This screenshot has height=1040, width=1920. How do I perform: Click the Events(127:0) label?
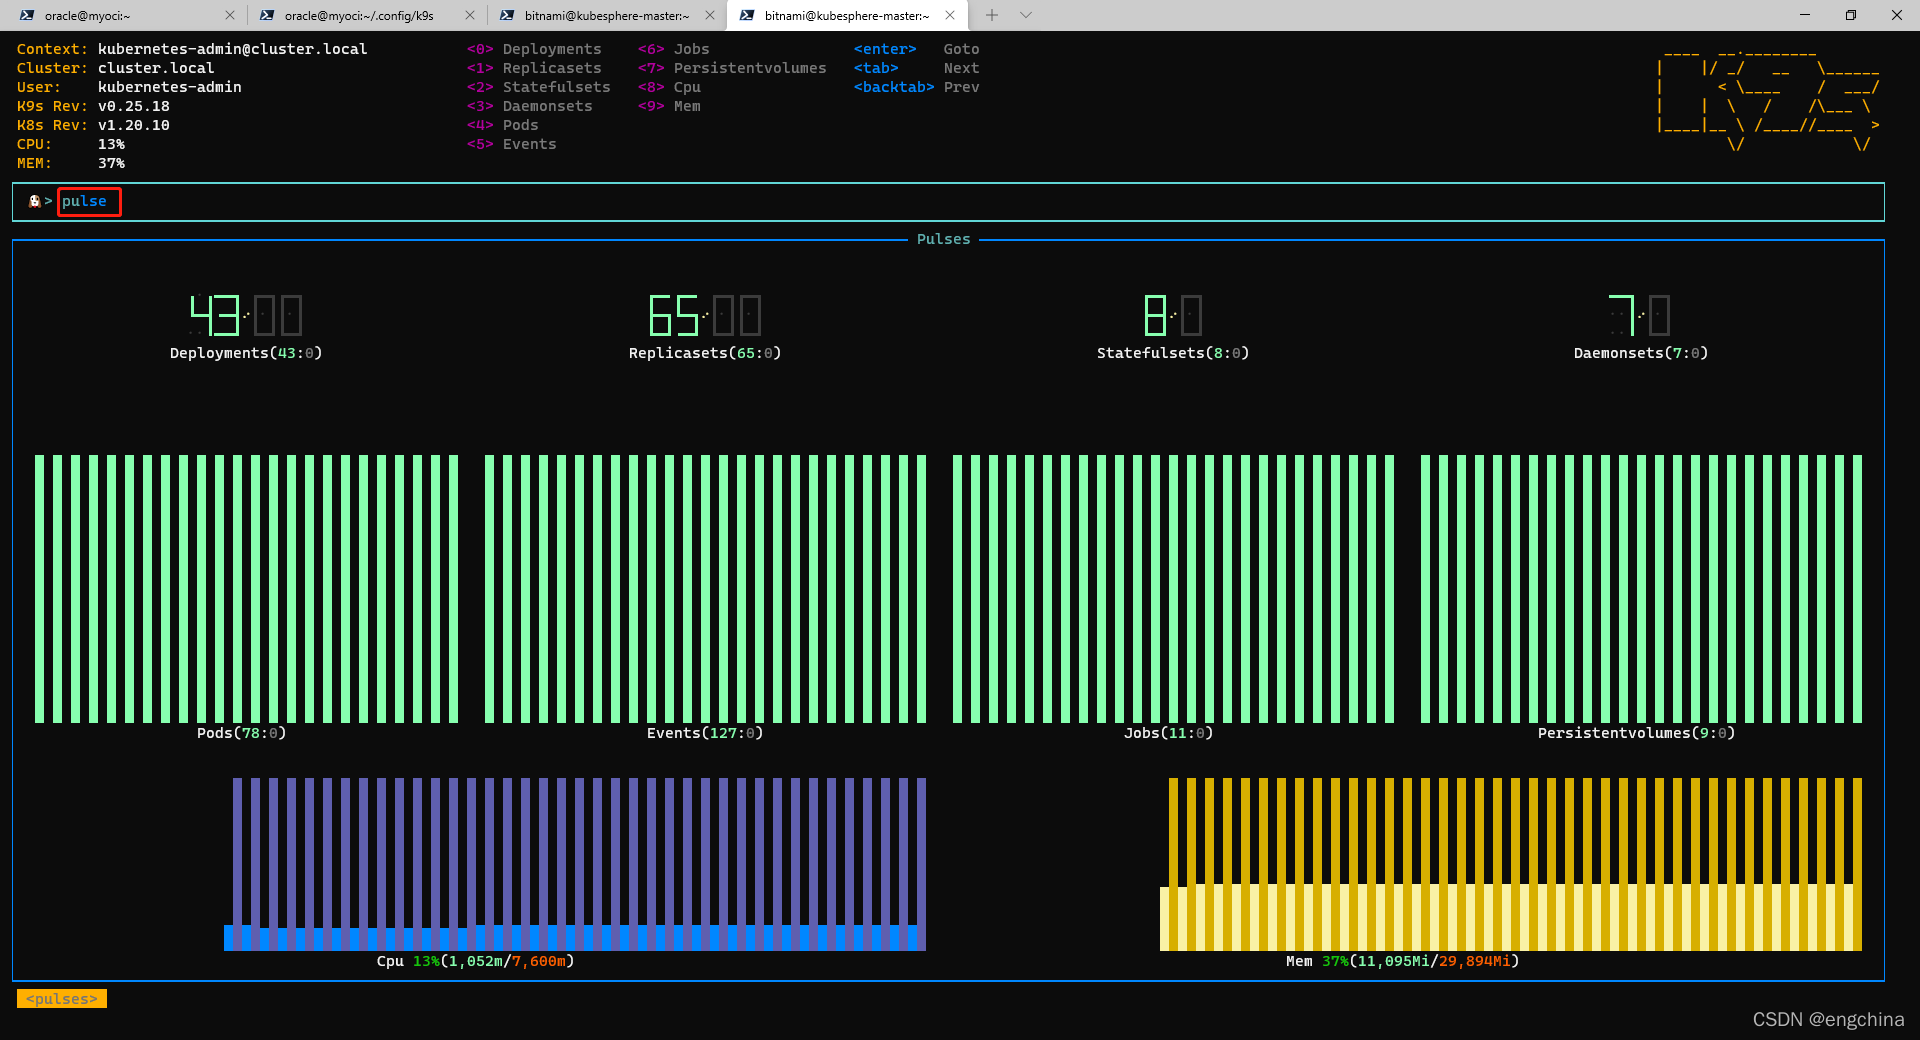pyautogui.click(x=704, y=733)
